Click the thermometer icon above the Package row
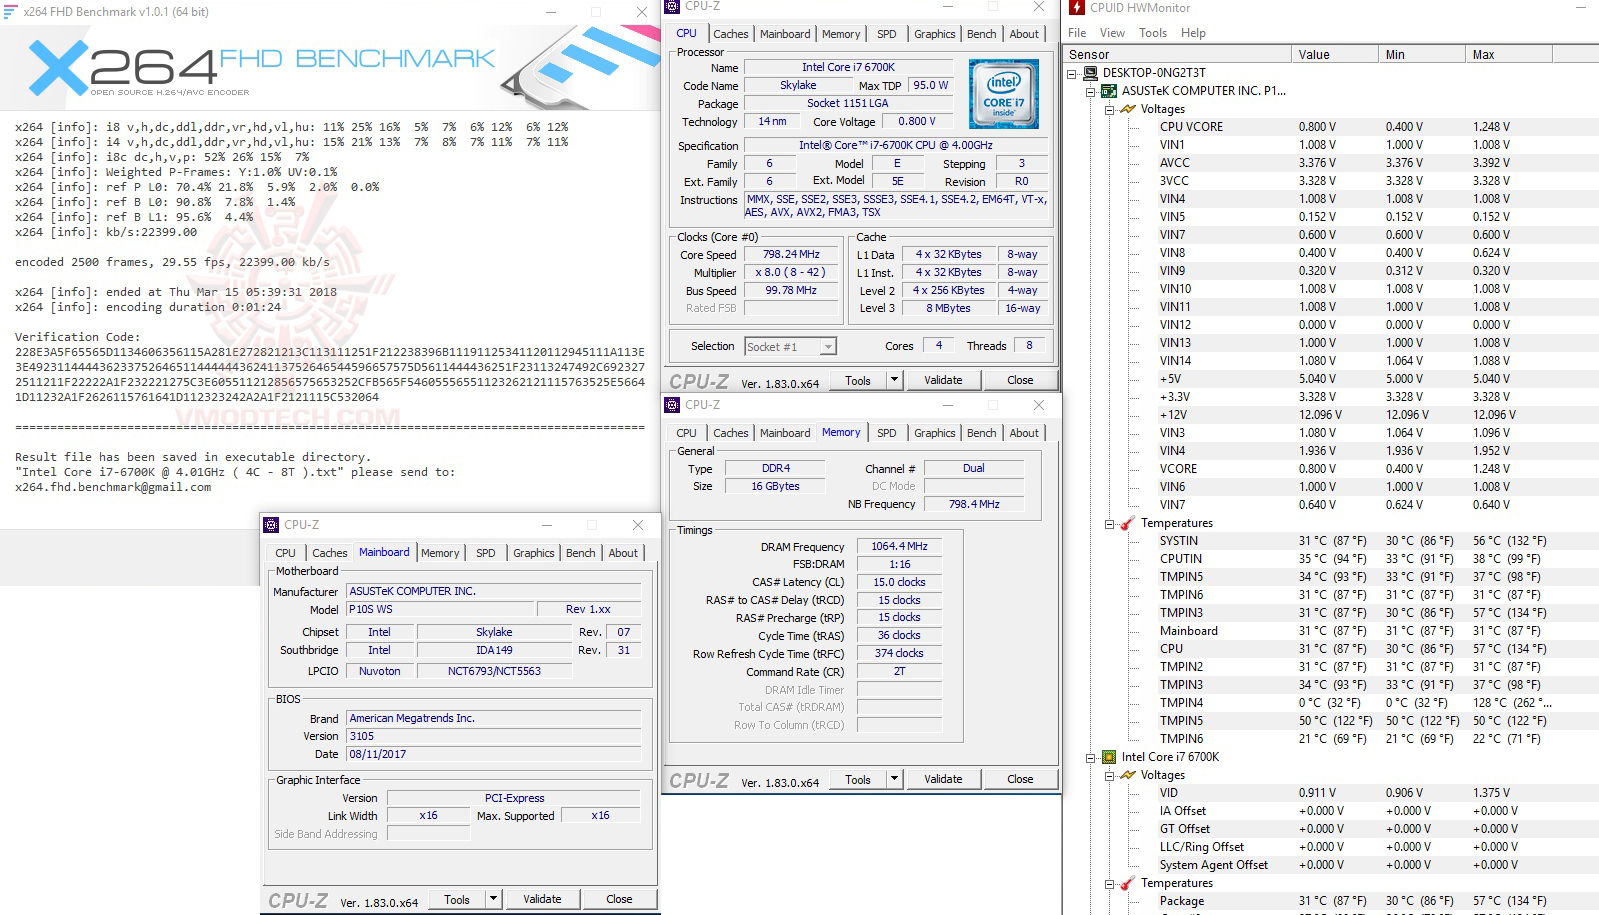Image resolution: width=1599 pixels, height=915 pixels. pos(1128,883)
